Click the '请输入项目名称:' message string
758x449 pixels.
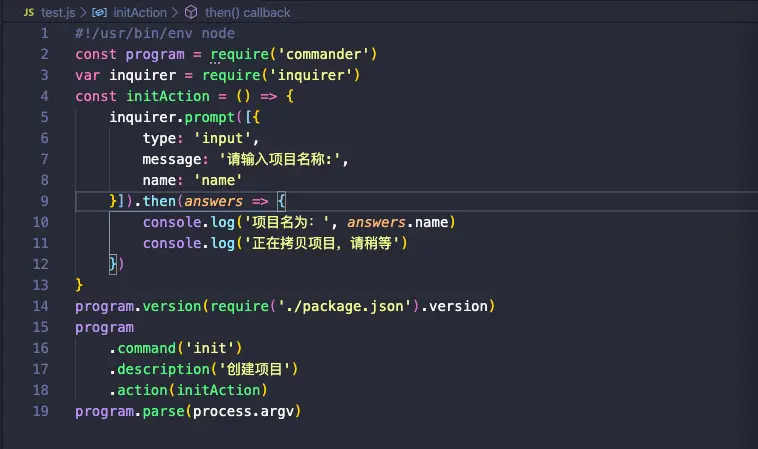coord(279,159)
